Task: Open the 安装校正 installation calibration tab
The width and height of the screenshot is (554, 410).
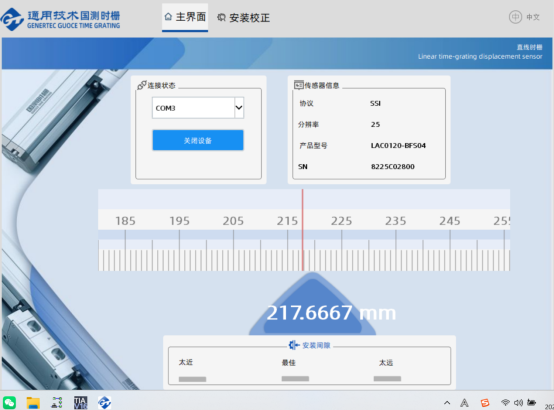Action: 243,18
